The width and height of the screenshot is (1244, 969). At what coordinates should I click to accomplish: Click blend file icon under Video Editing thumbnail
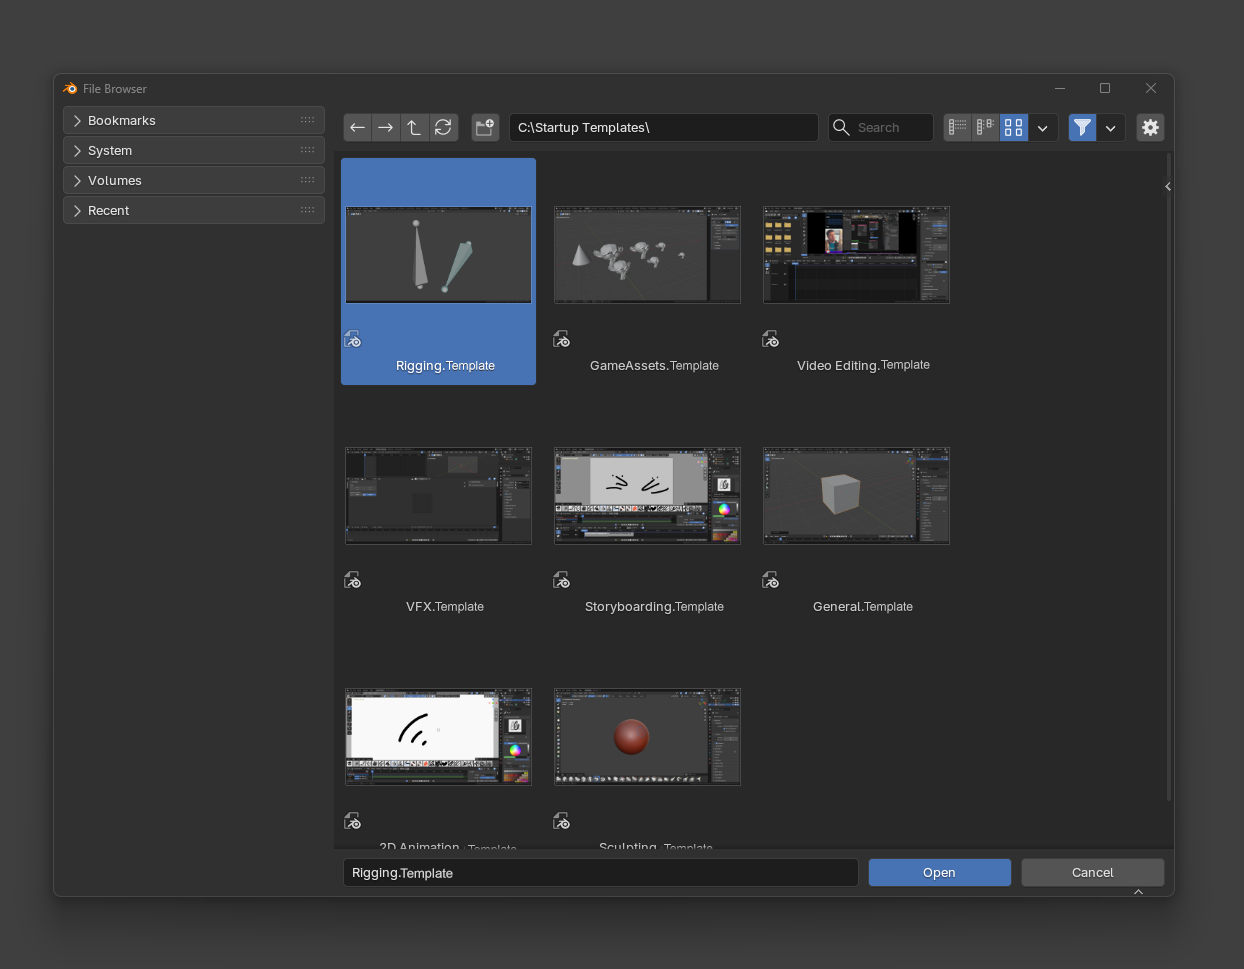click(771, 340)
